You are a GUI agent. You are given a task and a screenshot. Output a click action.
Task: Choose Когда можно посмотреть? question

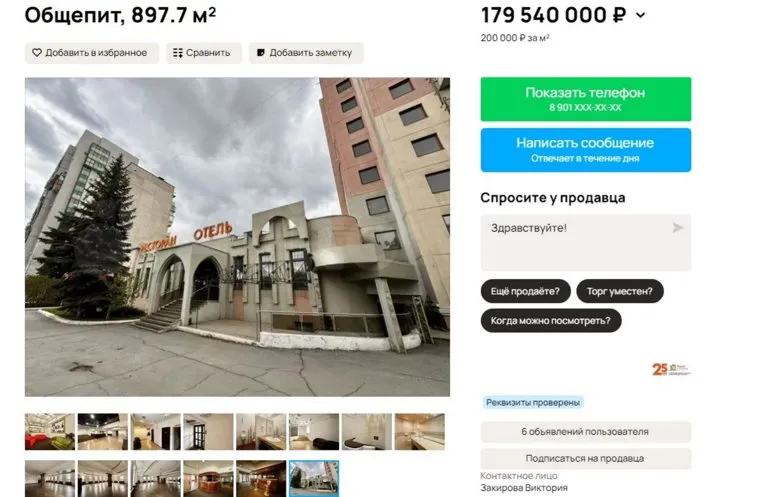(551, 321)
